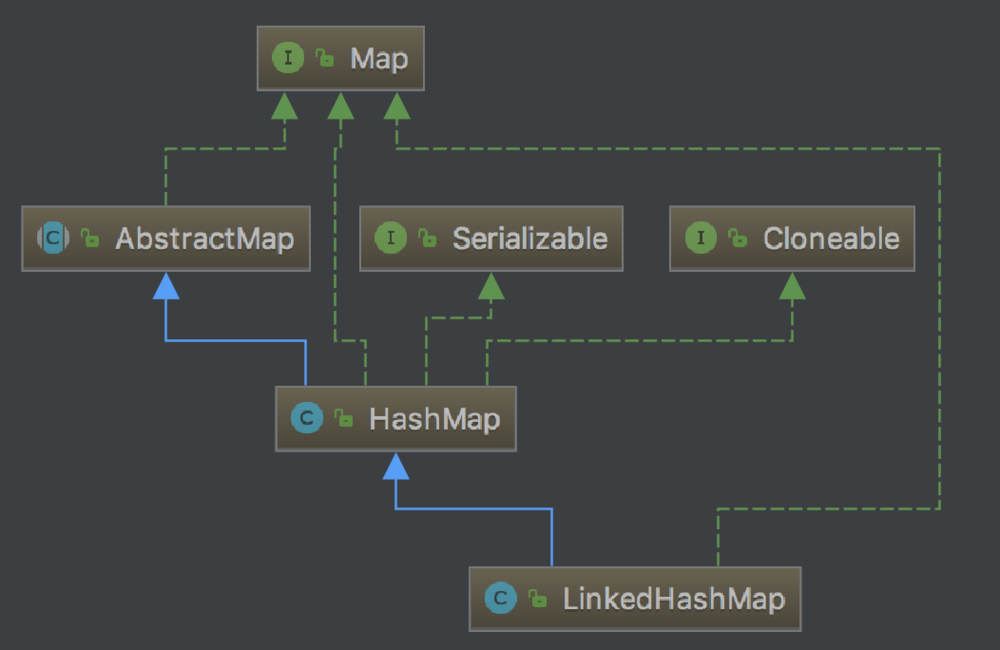Click the blue arrowhead pointing into AbstractMap
1000x650 pixels.
point(166,286)
